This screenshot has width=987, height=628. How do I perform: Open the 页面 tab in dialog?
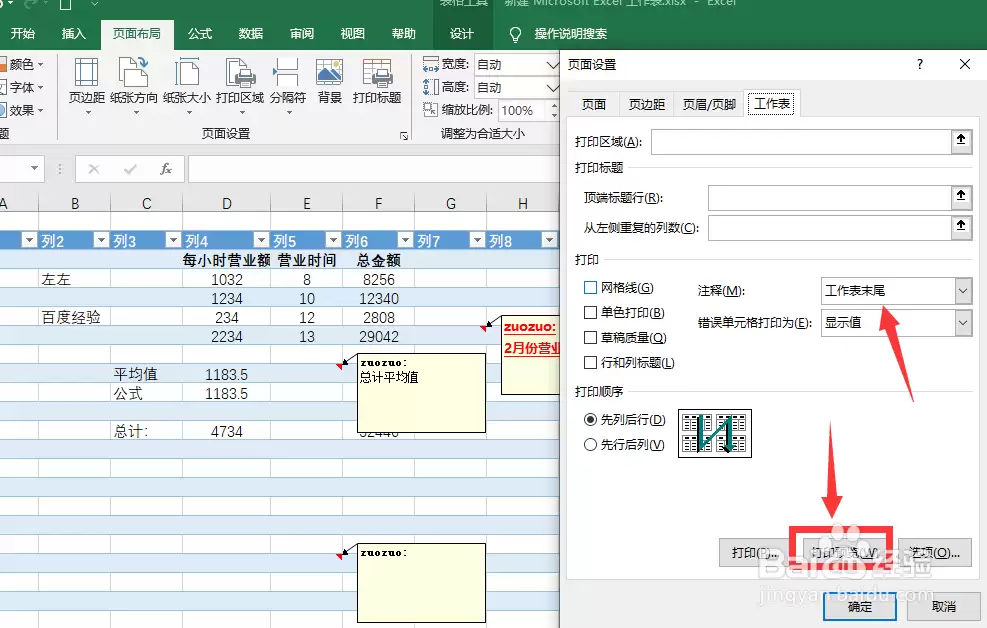coord(594,104)
